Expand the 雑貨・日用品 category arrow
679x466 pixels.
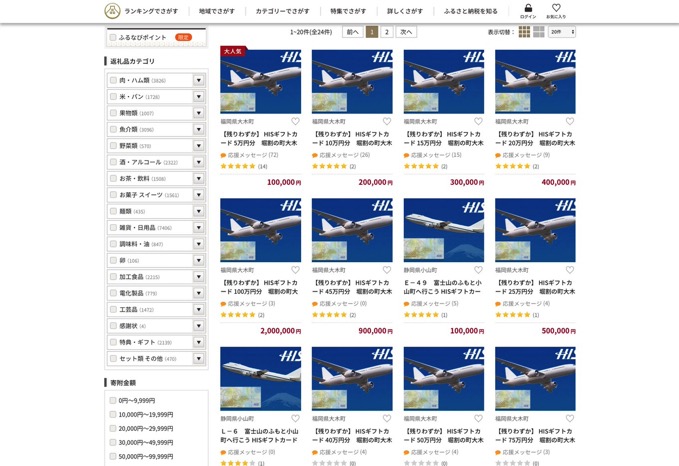[x=199, y=227]
